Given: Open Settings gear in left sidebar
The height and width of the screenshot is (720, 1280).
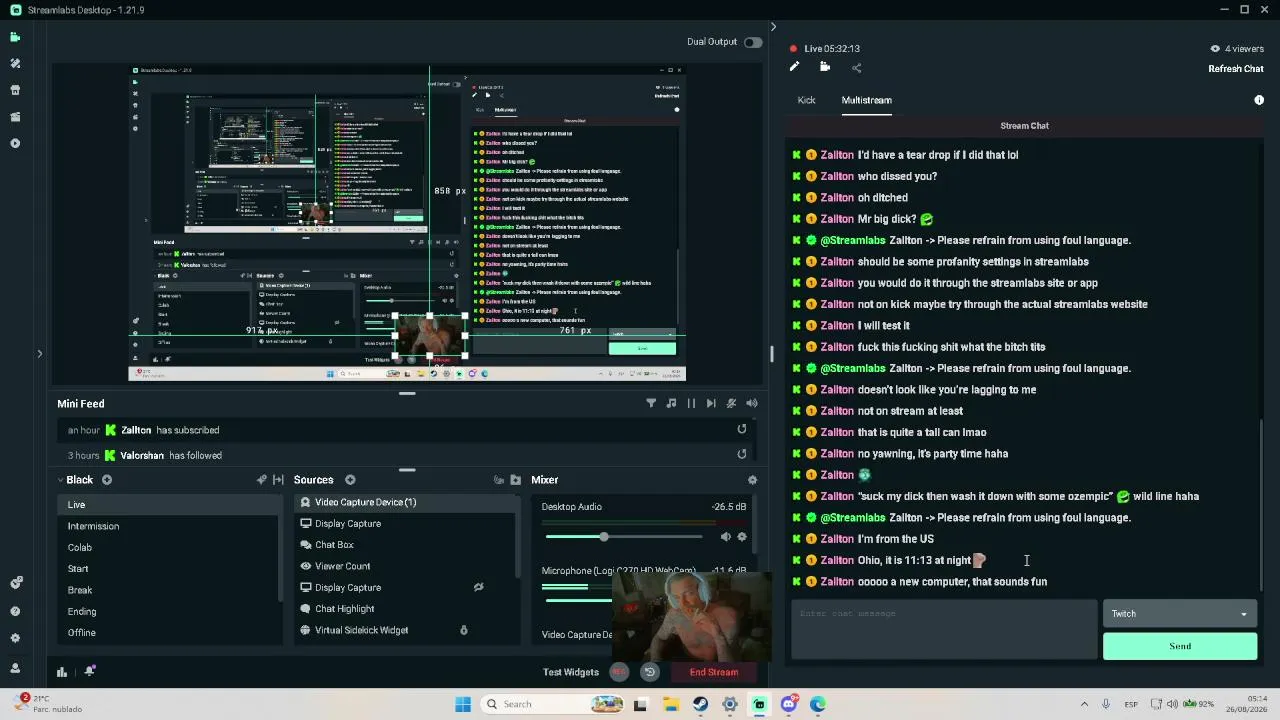Looking at the screenshot, I should [15, 639].
